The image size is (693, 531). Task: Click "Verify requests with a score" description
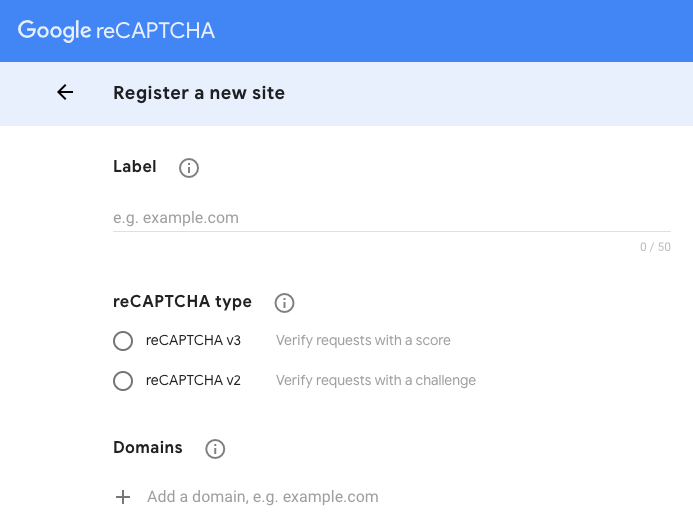click(x=363, y=340)
